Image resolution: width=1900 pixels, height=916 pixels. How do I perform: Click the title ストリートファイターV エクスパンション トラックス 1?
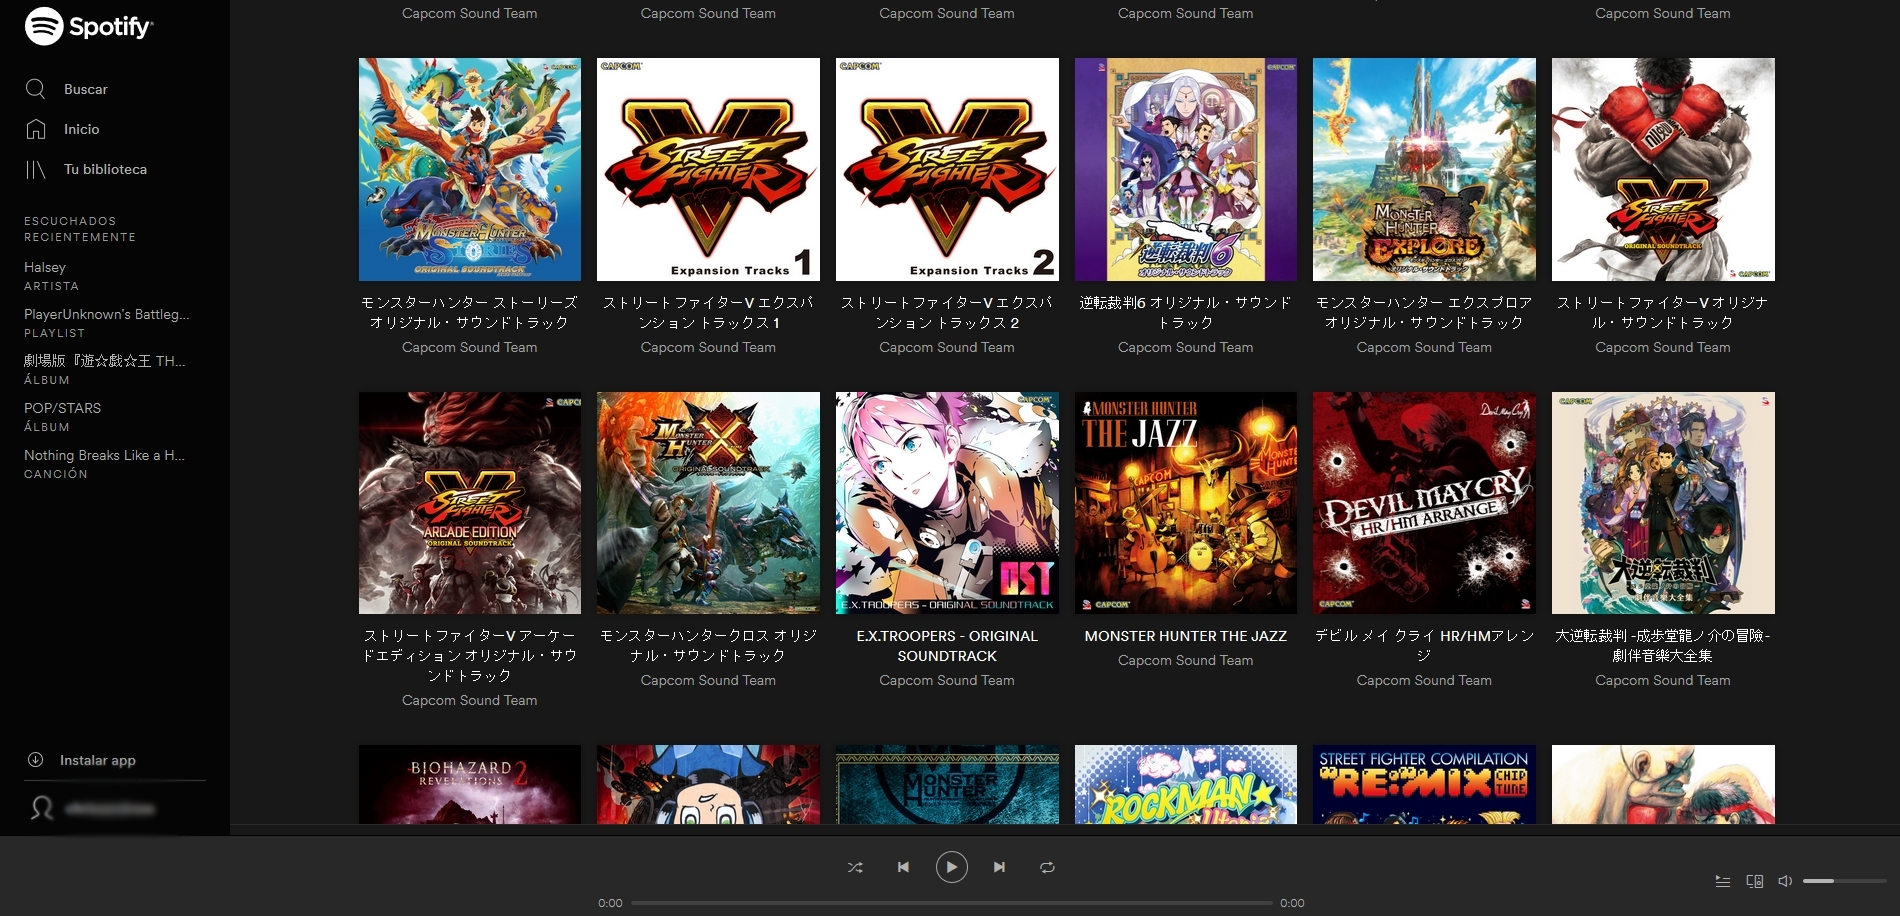click(708, 312)
